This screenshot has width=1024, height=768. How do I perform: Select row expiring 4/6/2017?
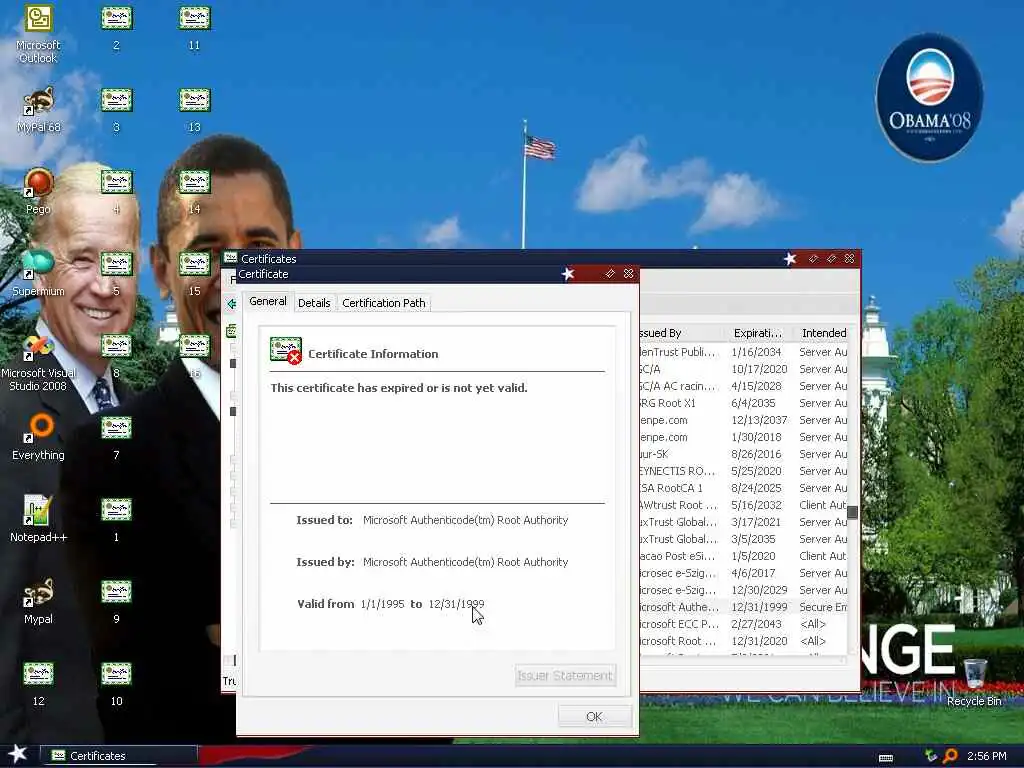pos(743,573)
